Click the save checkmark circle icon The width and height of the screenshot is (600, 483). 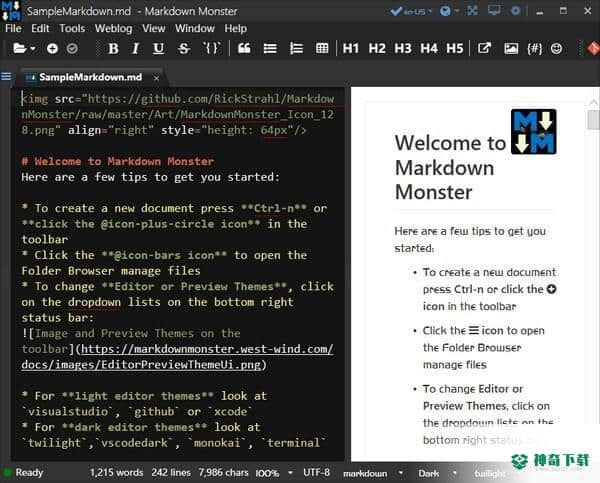coord(72,49)
